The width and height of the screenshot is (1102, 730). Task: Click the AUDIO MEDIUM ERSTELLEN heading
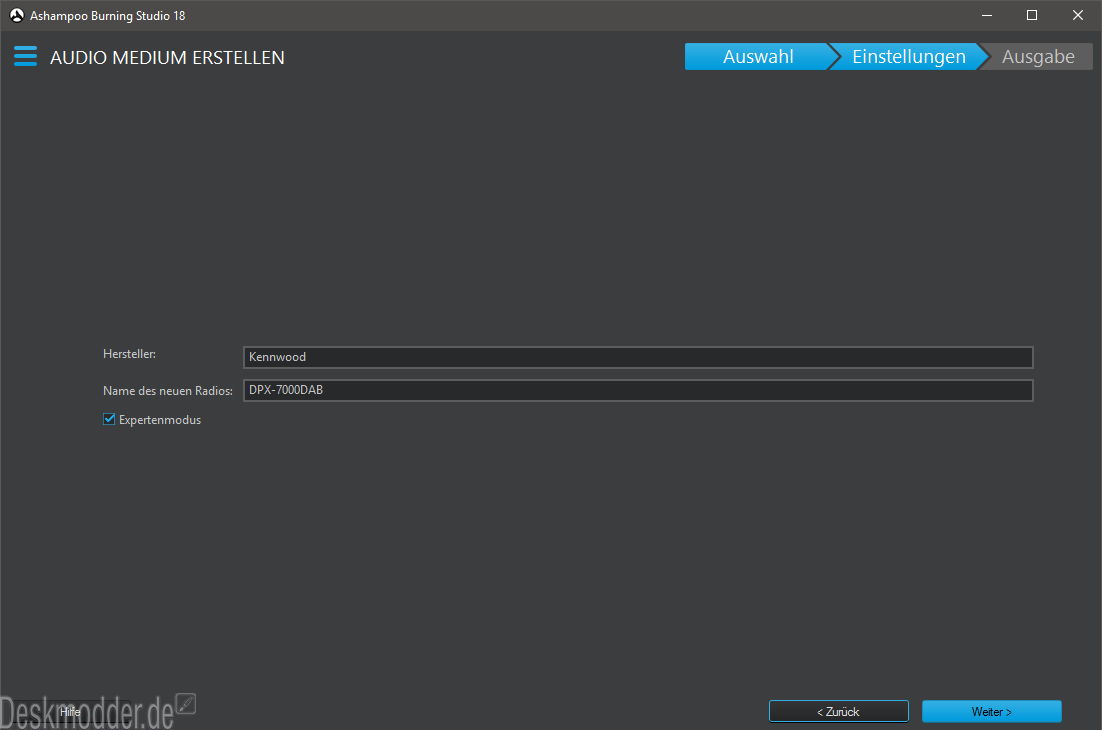coord(167,58)
